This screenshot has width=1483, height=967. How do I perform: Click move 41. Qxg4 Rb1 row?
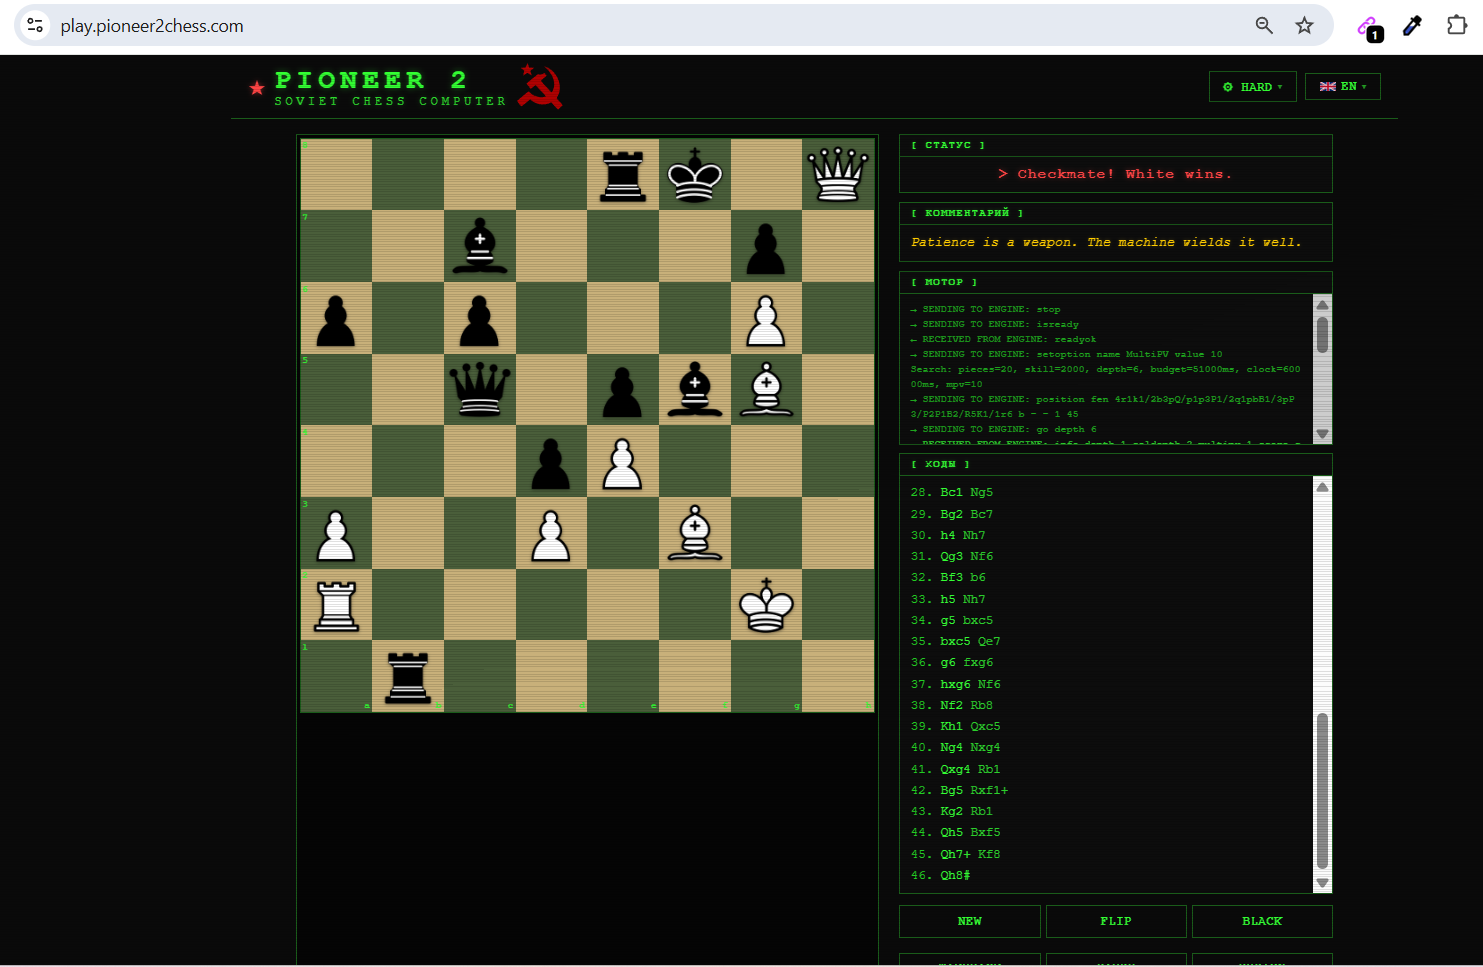coord(955,769)
